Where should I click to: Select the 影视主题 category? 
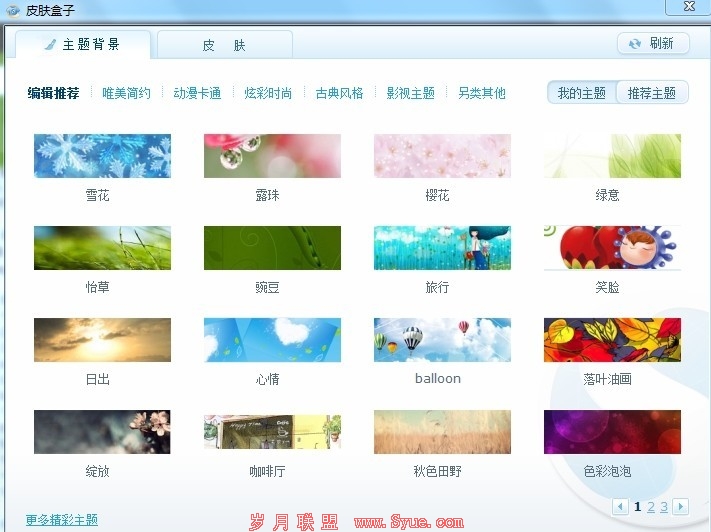410,93
